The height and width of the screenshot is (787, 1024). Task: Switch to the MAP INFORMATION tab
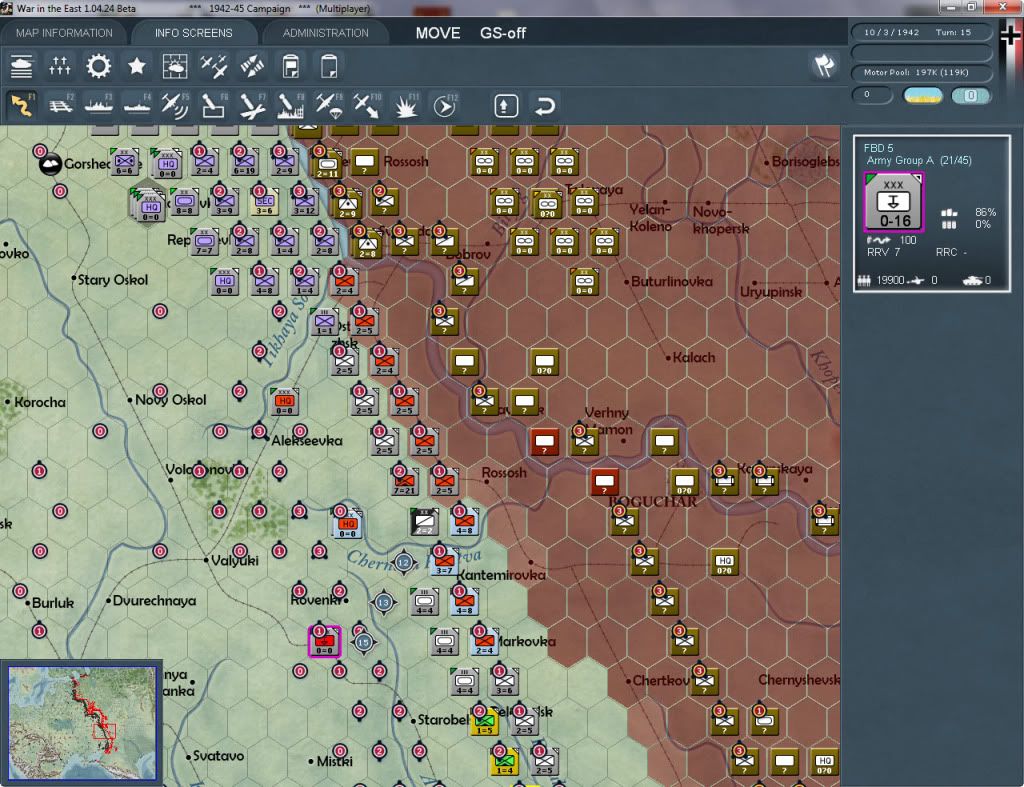tap(64, 33)
